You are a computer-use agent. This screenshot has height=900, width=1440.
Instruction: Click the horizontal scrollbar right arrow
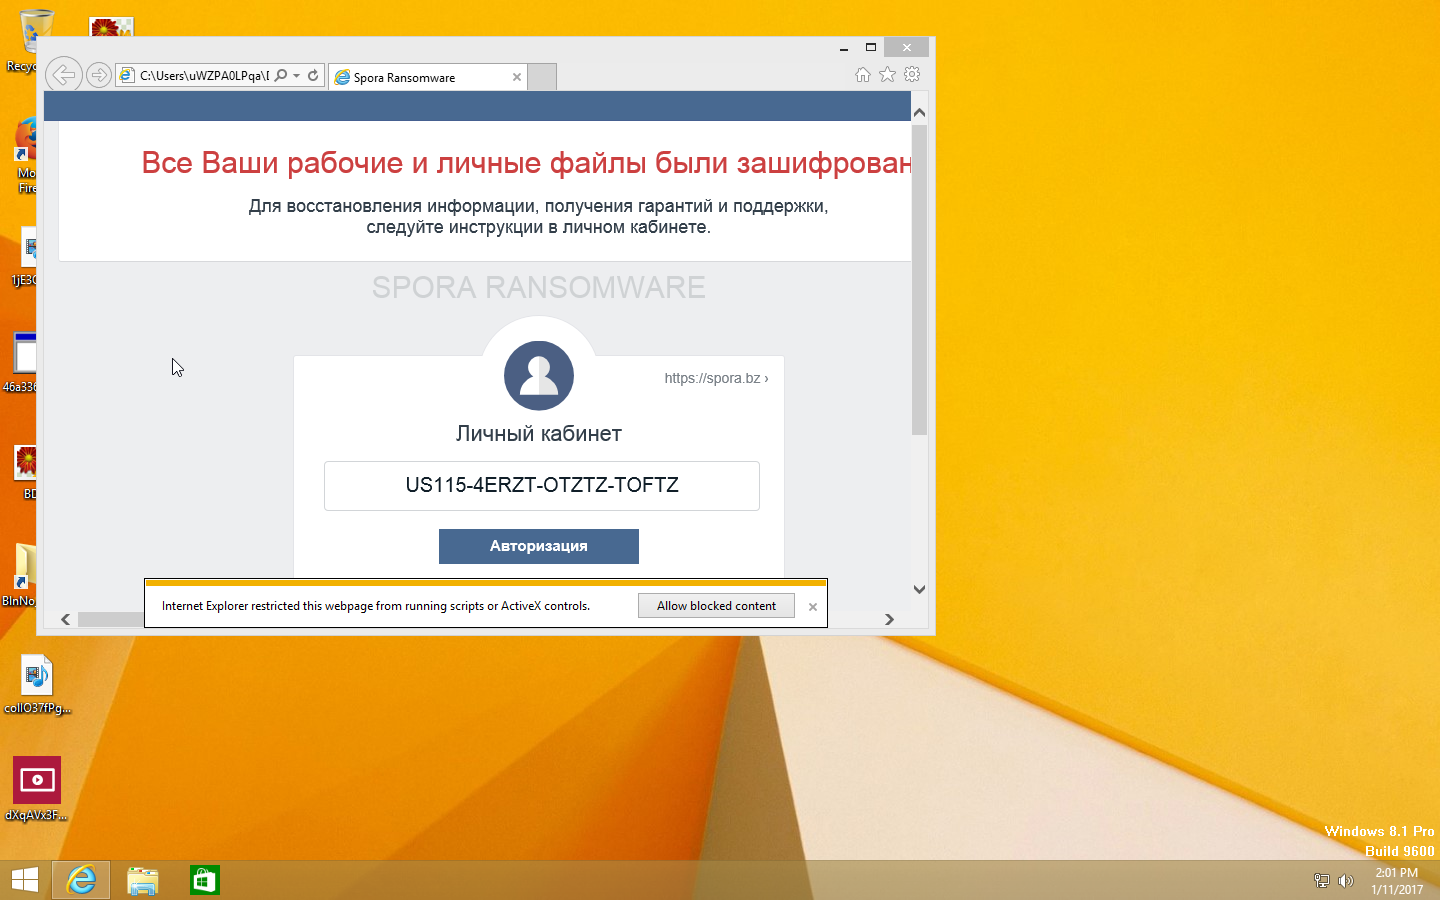click(889, 619)
